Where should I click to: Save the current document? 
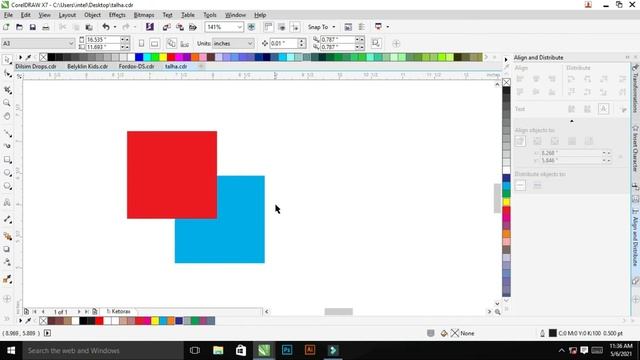pos(33,27)
